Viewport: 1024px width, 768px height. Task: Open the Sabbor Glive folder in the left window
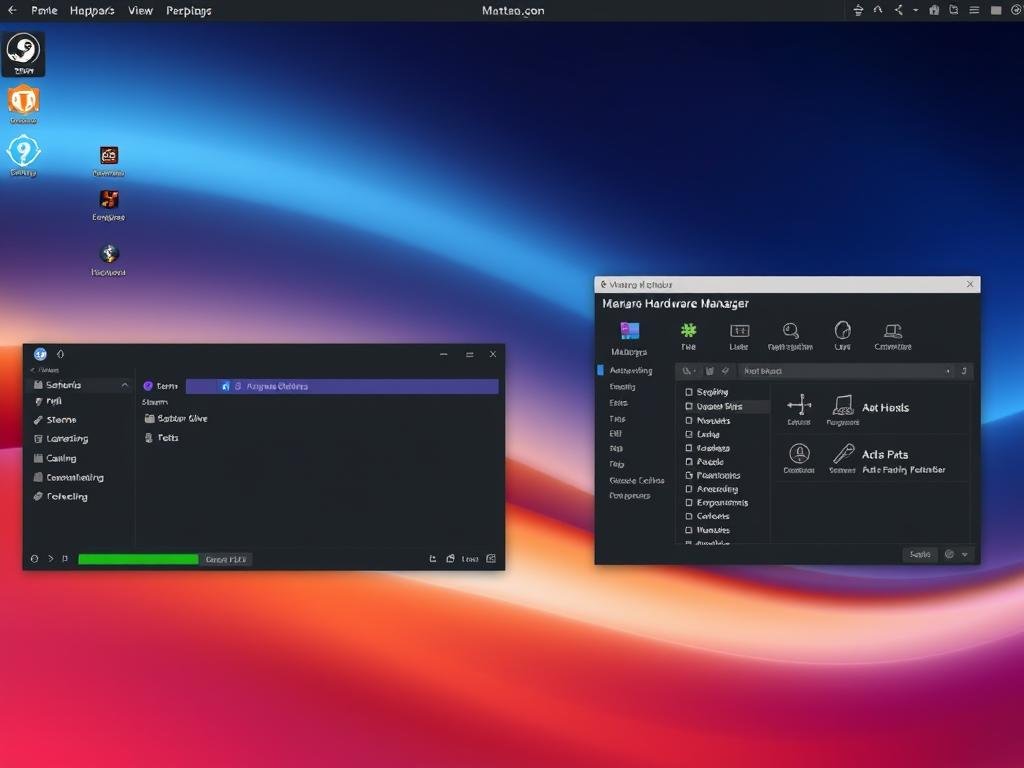tap(176, 419)
